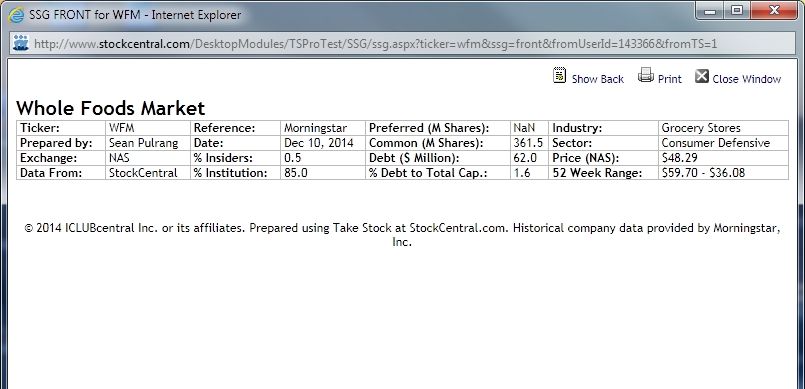
Task: Click the $48.29 price value
Action: (x=680, y=158)
